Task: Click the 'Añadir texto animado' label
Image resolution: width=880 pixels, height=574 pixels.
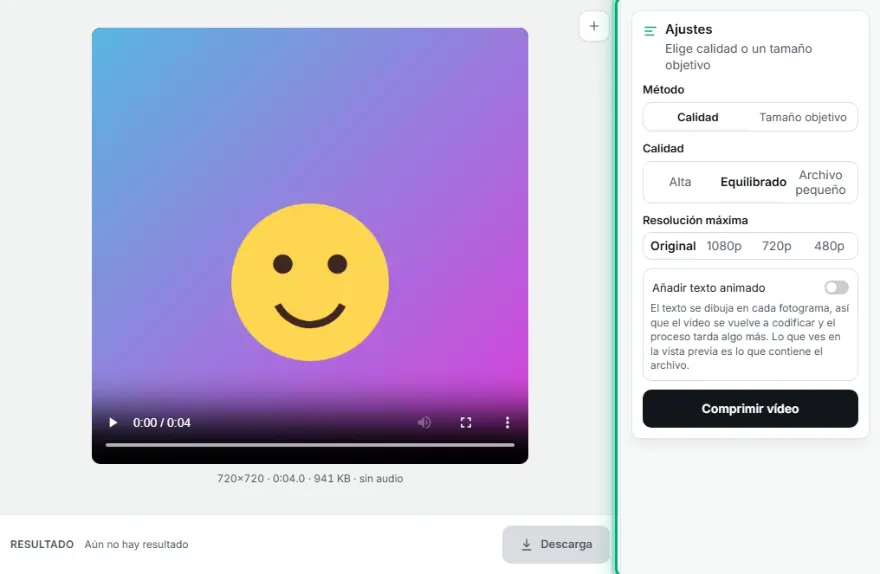Action: click(x=708, y=288)
